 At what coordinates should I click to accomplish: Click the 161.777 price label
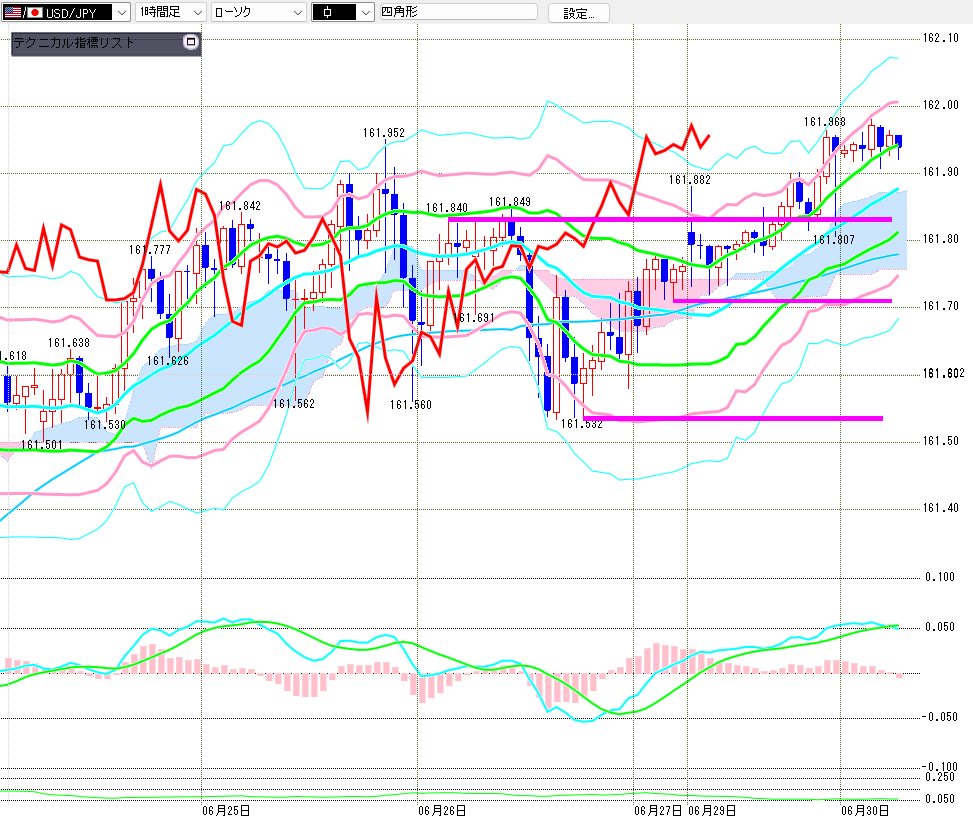click(150, 250)
